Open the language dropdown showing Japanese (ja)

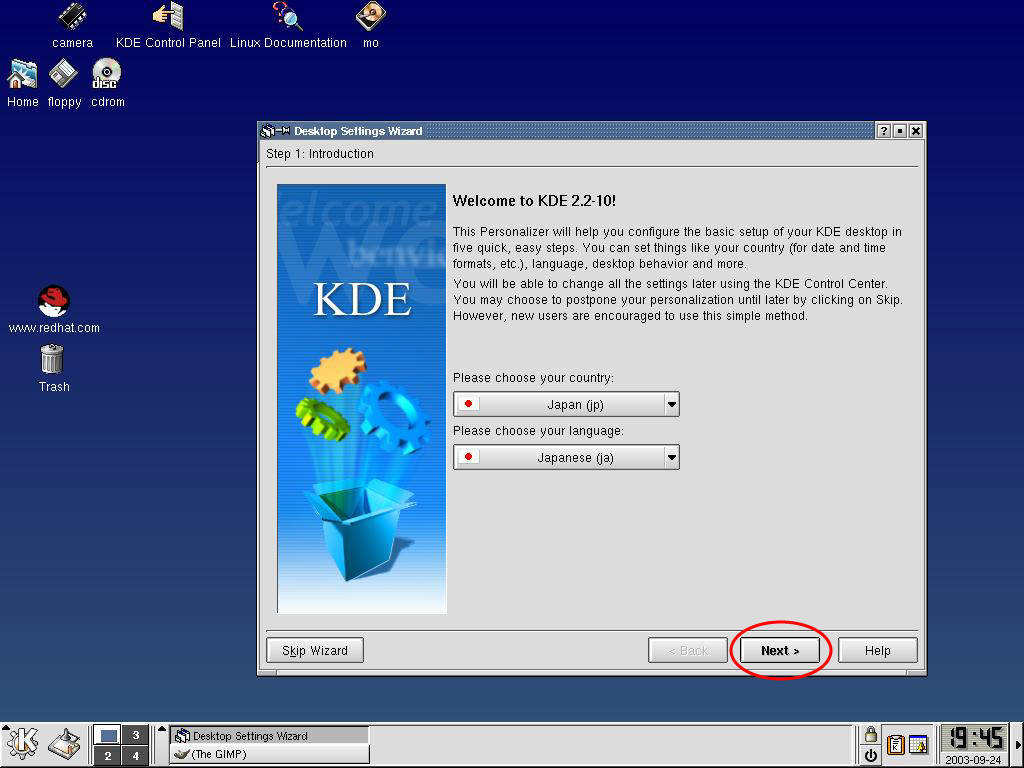(x=566, y=457)
